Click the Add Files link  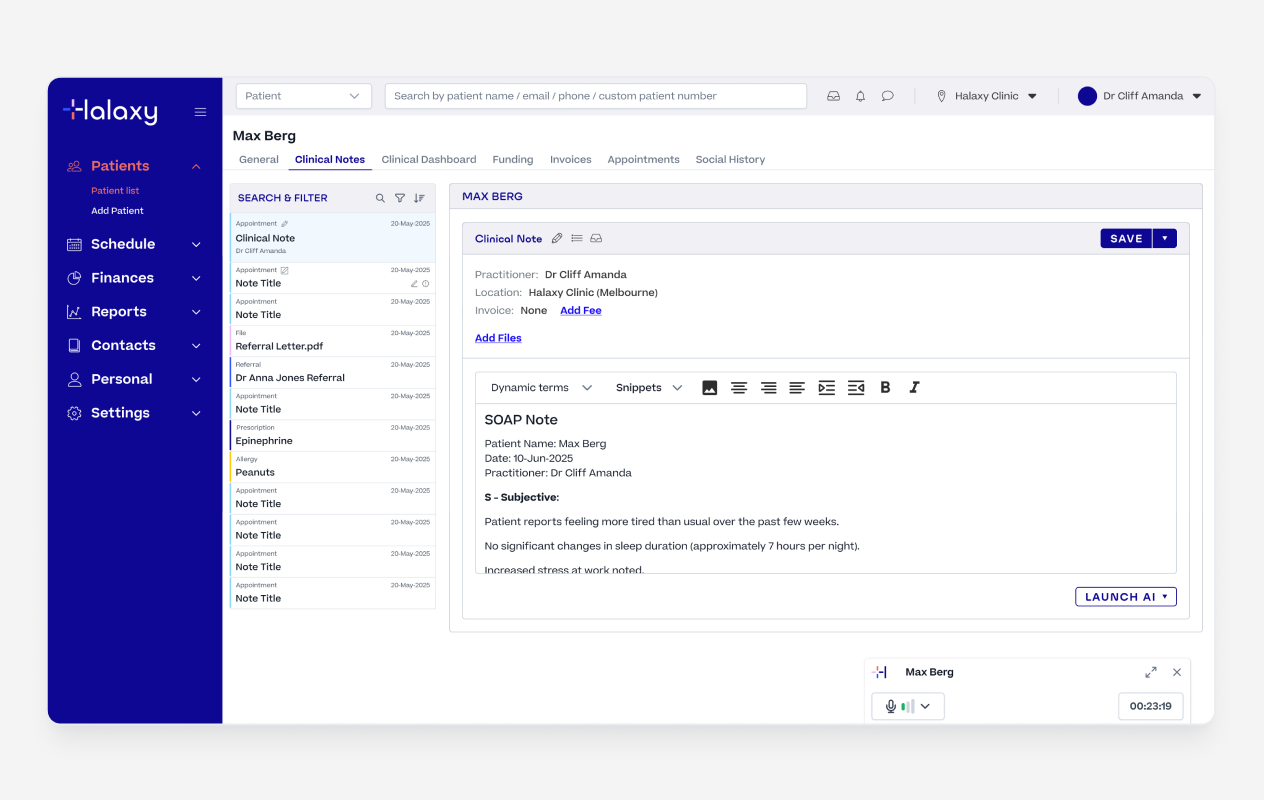click(x=498, y=338)
